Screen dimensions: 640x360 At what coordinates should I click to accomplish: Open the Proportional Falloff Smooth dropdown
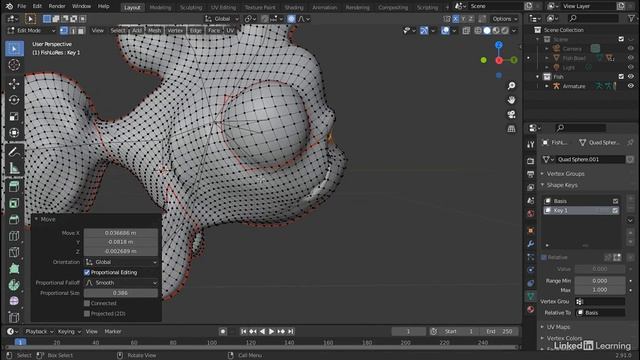121,282
